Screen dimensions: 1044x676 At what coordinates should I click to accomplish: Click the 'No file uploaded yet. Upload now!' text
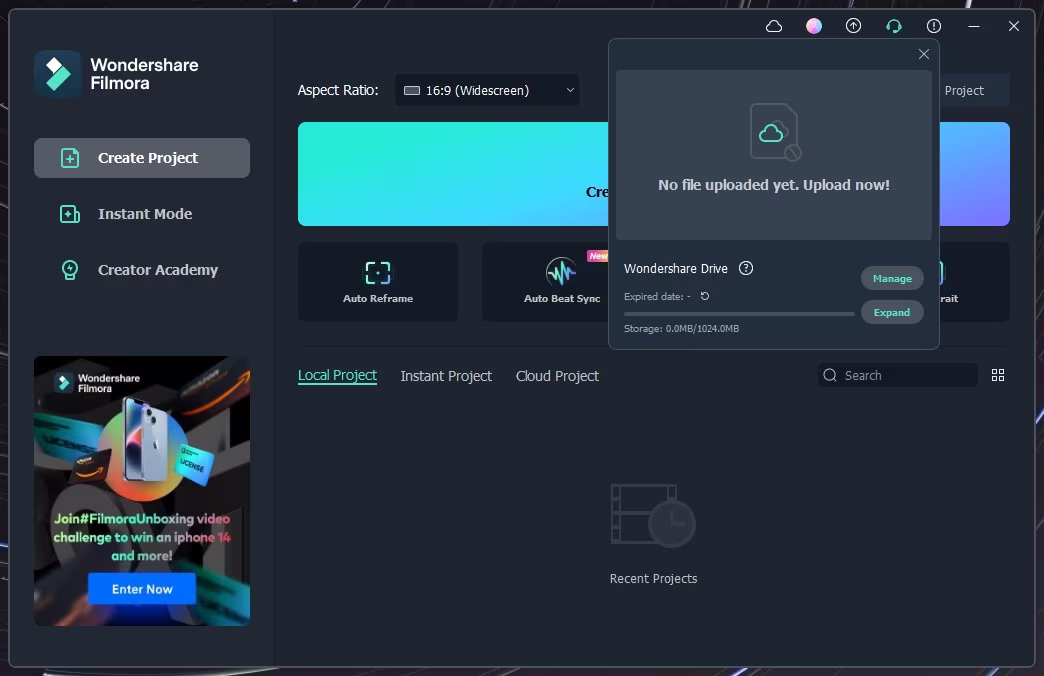click(774, 185)
